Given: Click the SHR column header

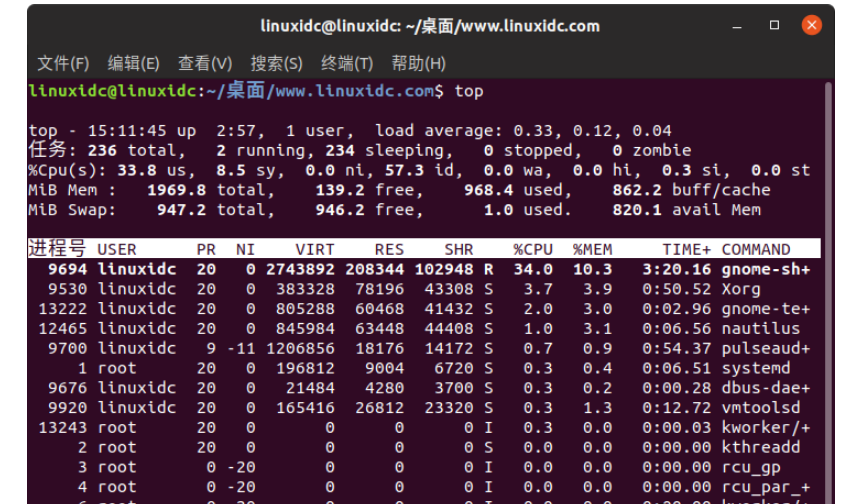Looking at the screenshot, I should coord(459,250).
